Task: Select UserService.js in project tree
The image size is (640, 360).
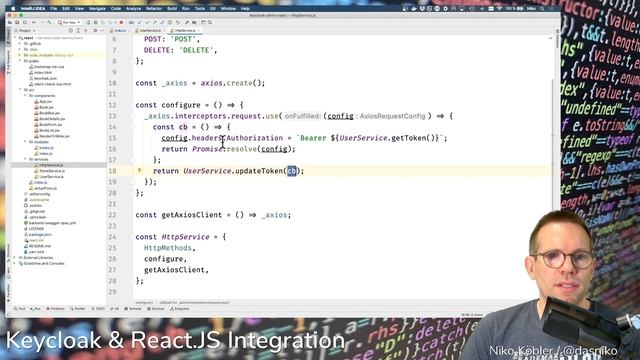Action: tap(51, 177)
